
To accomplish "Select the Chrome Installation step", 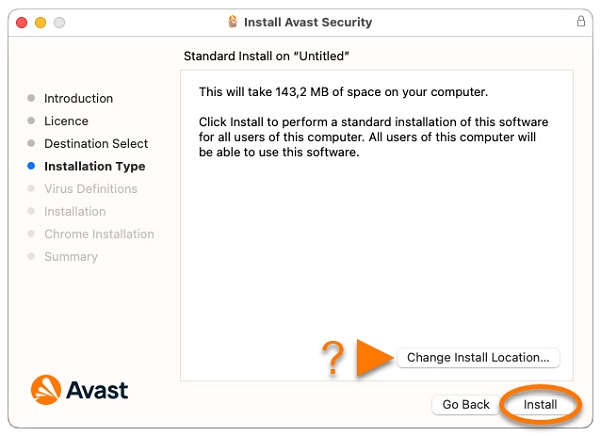I will point(99,234).
